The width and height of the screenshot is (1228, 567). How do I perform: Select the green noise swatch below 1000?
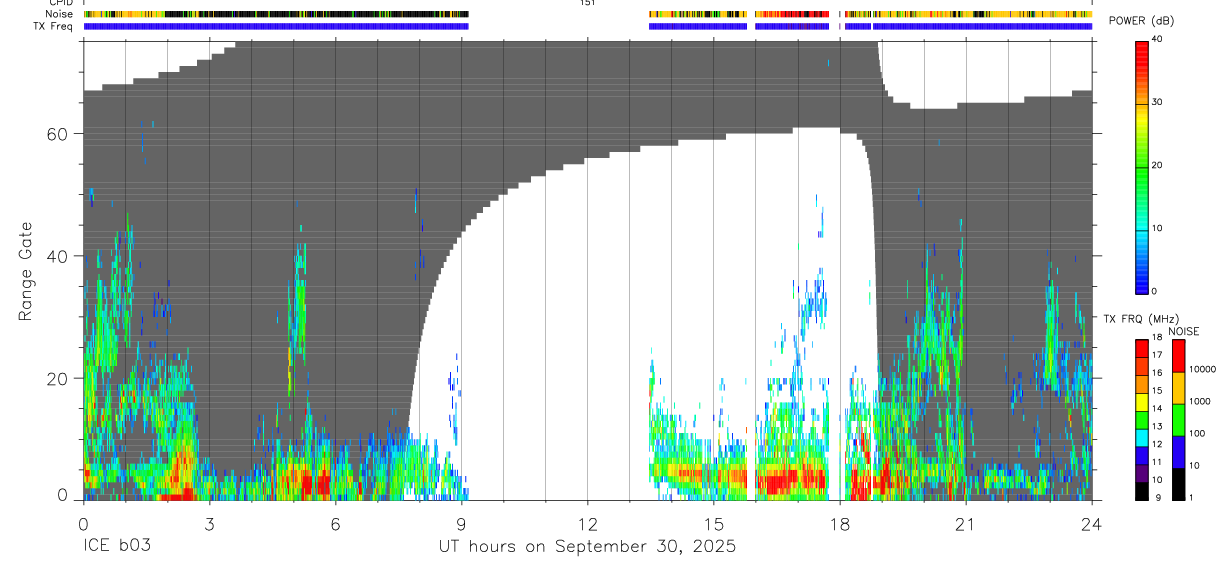(1179, 420)
